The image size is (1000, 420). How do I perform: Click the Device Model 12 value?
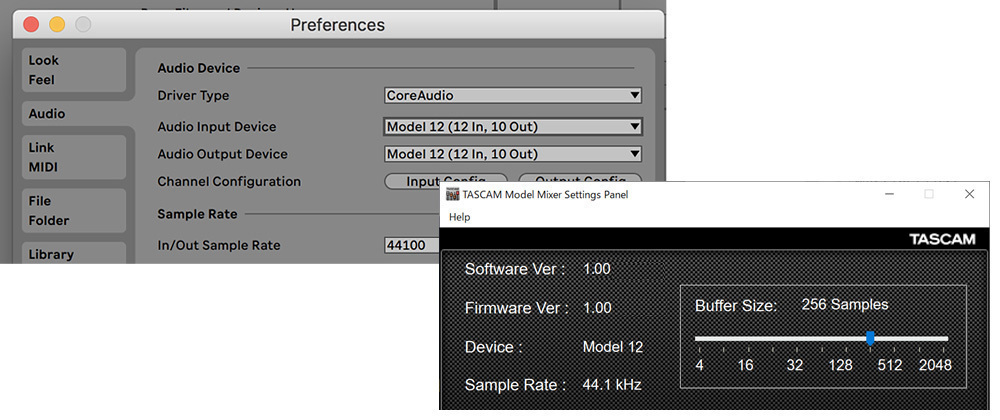click(x=613, y=347)
